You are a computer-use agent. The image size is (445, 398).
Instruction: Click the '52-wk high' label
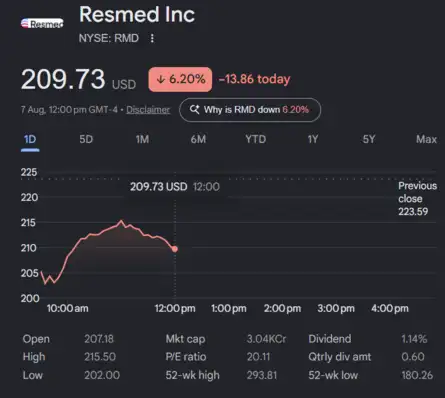pyautogui.click(x=193, y=375)
